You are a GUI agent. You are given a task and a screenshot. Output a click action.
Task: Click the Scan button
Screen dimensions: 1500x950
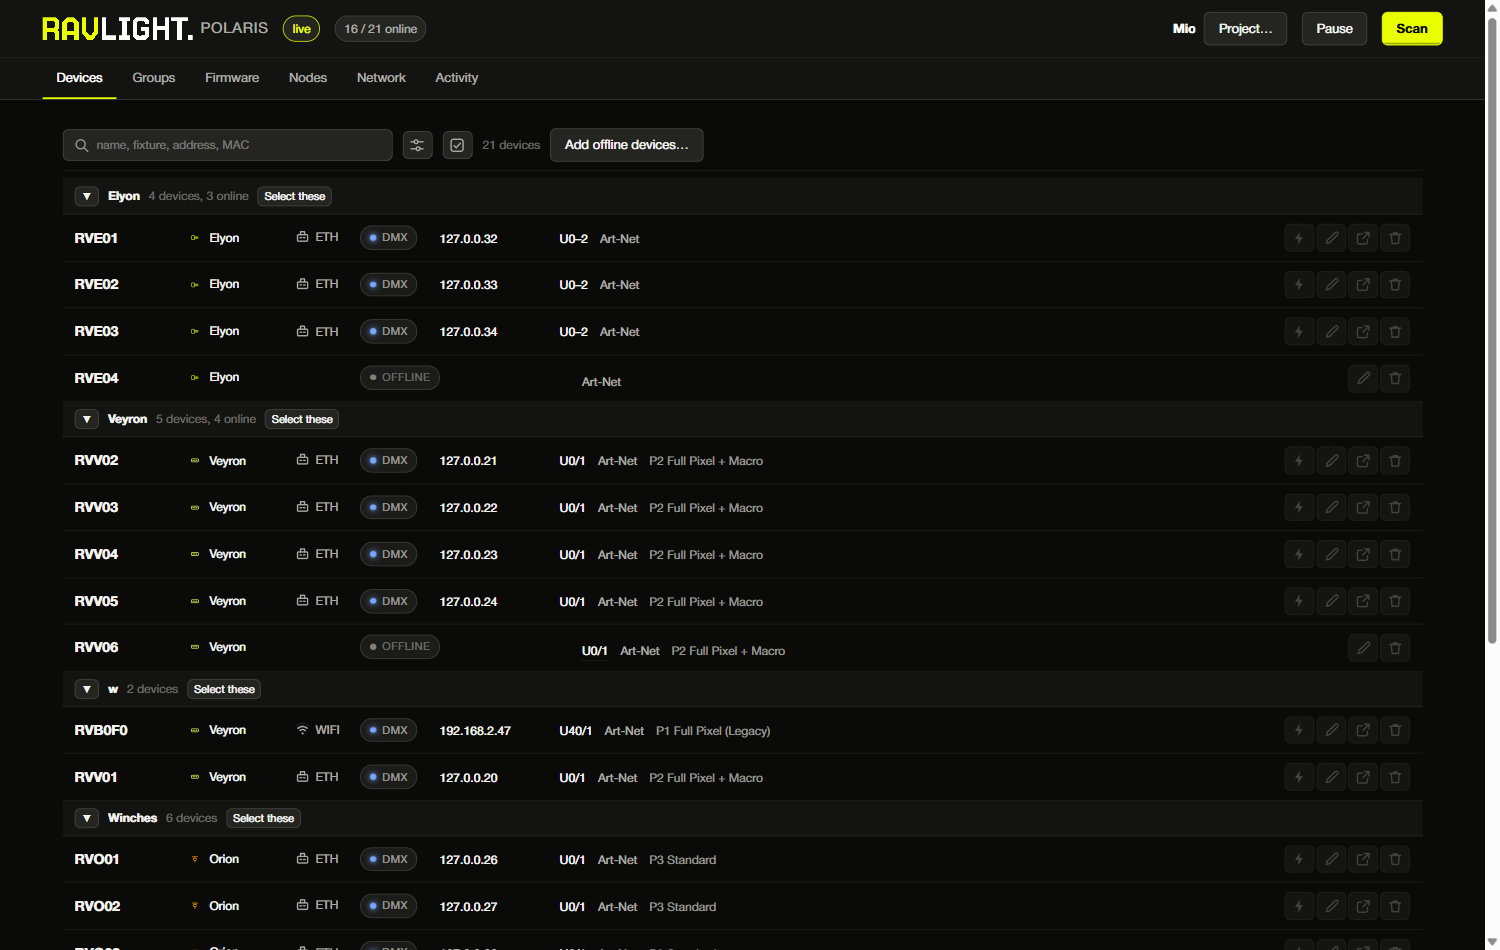tap(1412, 29)
